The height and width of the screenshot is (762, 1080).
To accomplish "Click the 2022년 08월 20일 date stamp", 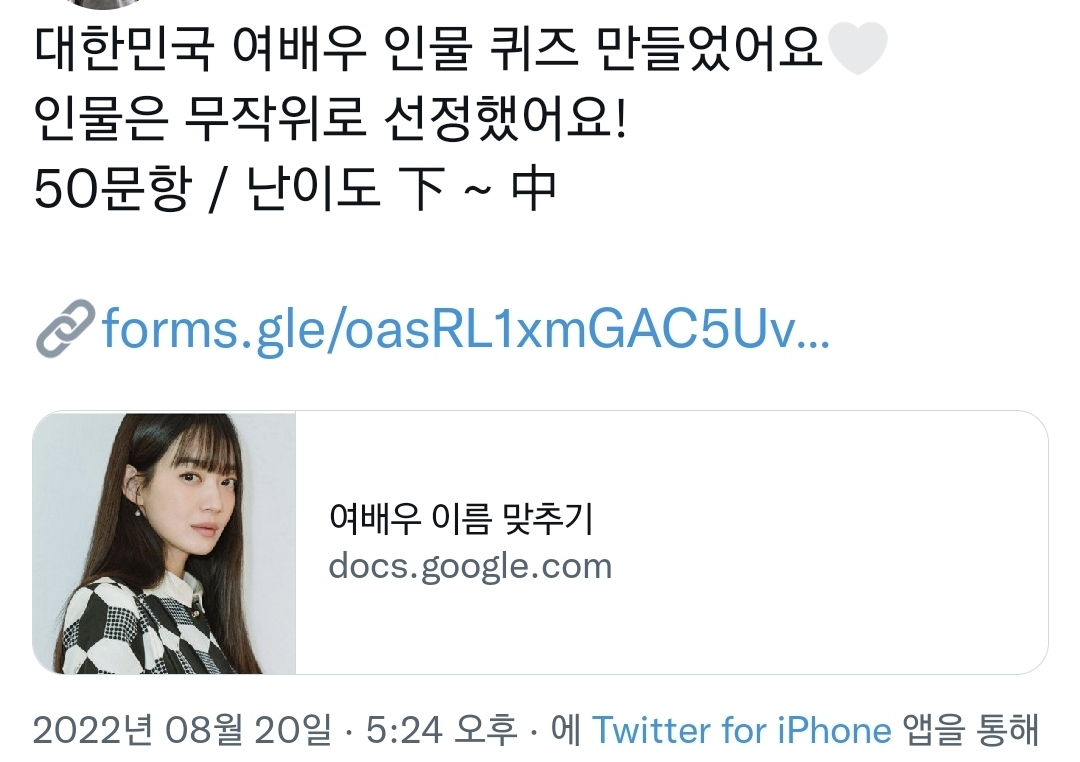I will [x=182, y=730].
